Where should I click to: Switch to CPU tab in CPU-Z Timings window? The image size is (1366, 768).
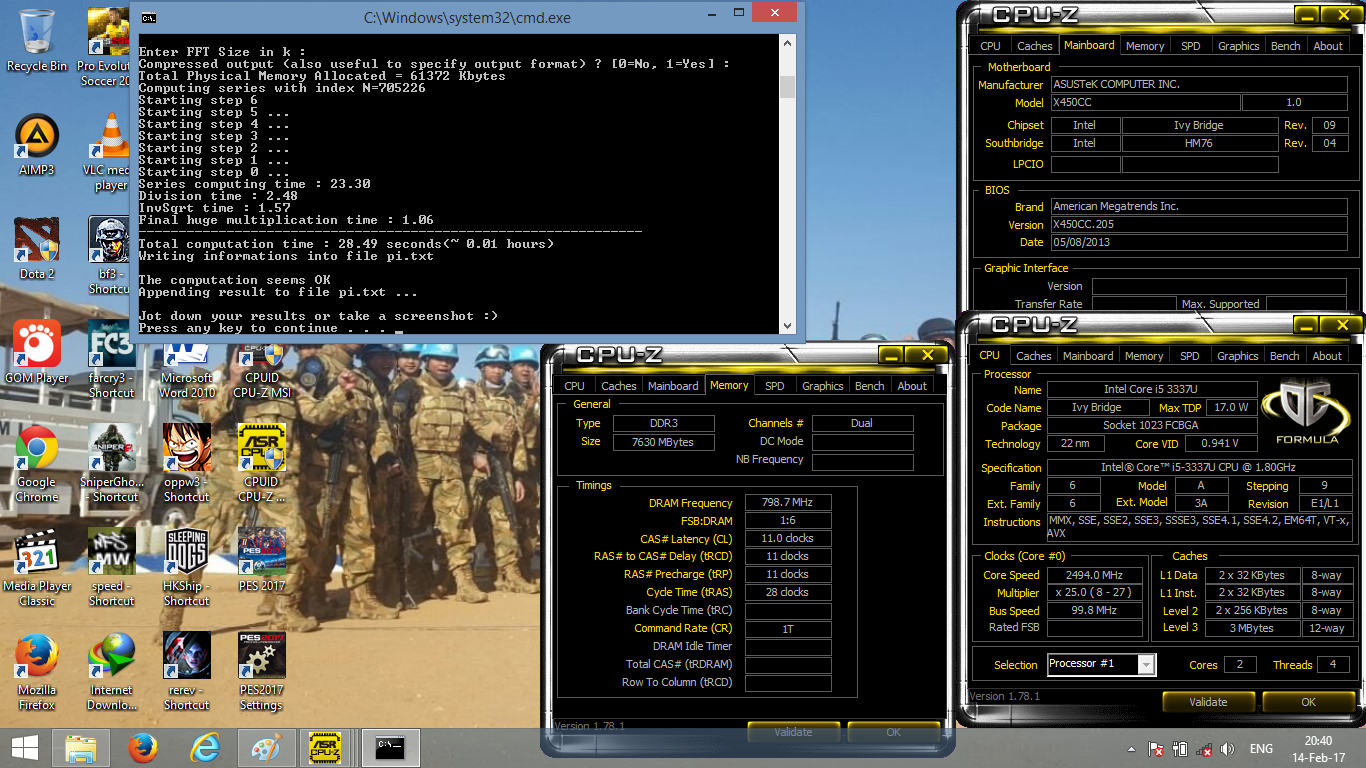point(574,386)
